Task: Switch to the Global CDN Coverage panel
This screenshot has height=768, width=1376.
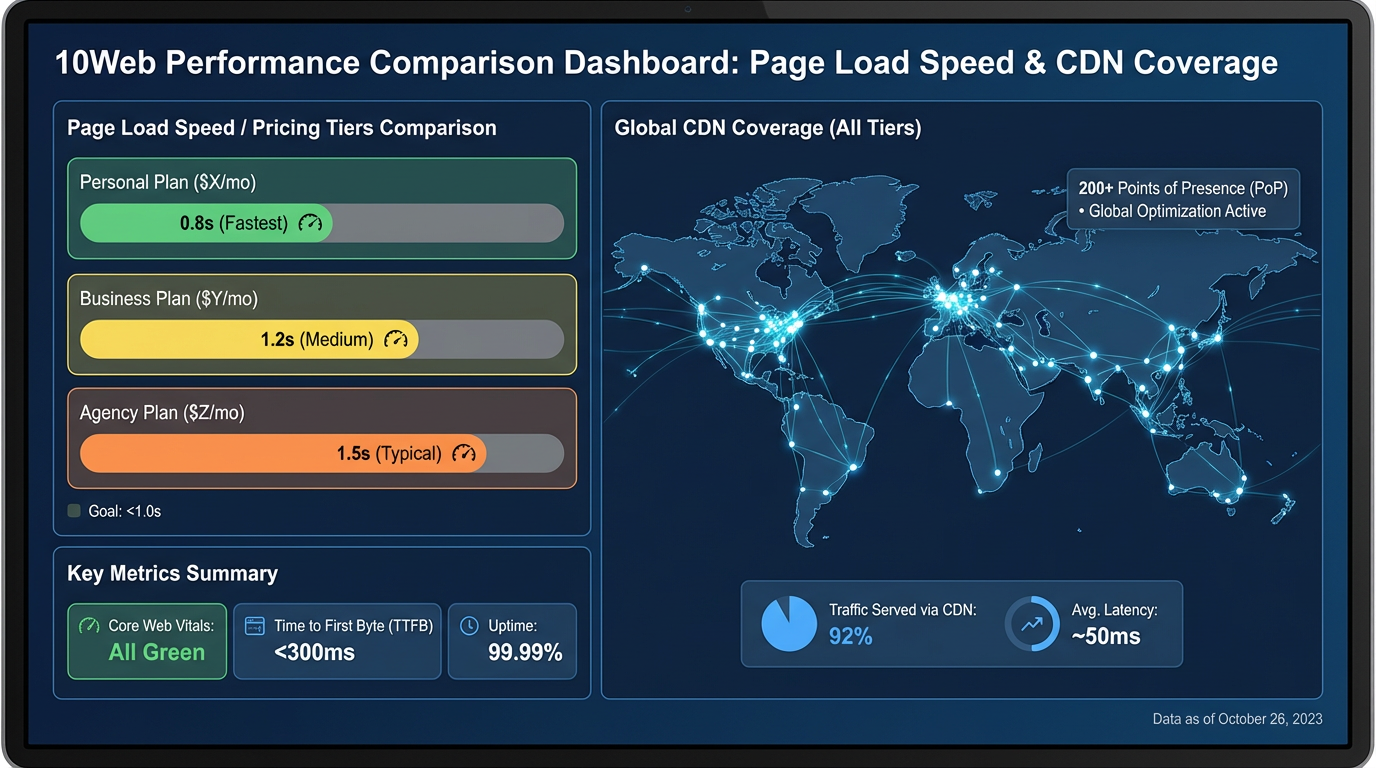Action: pos(768,127)
